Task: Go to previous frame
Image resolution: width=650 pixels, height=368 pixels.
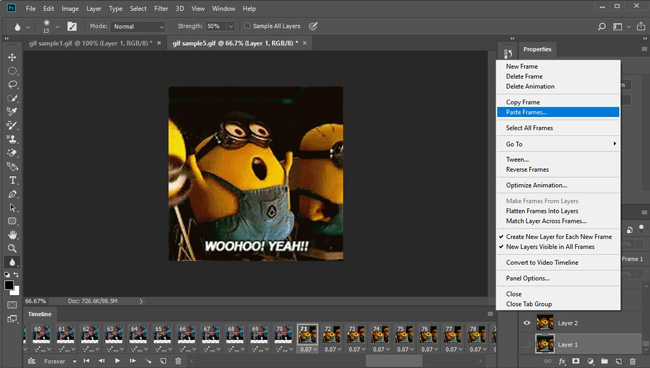Action: point(102,361)
